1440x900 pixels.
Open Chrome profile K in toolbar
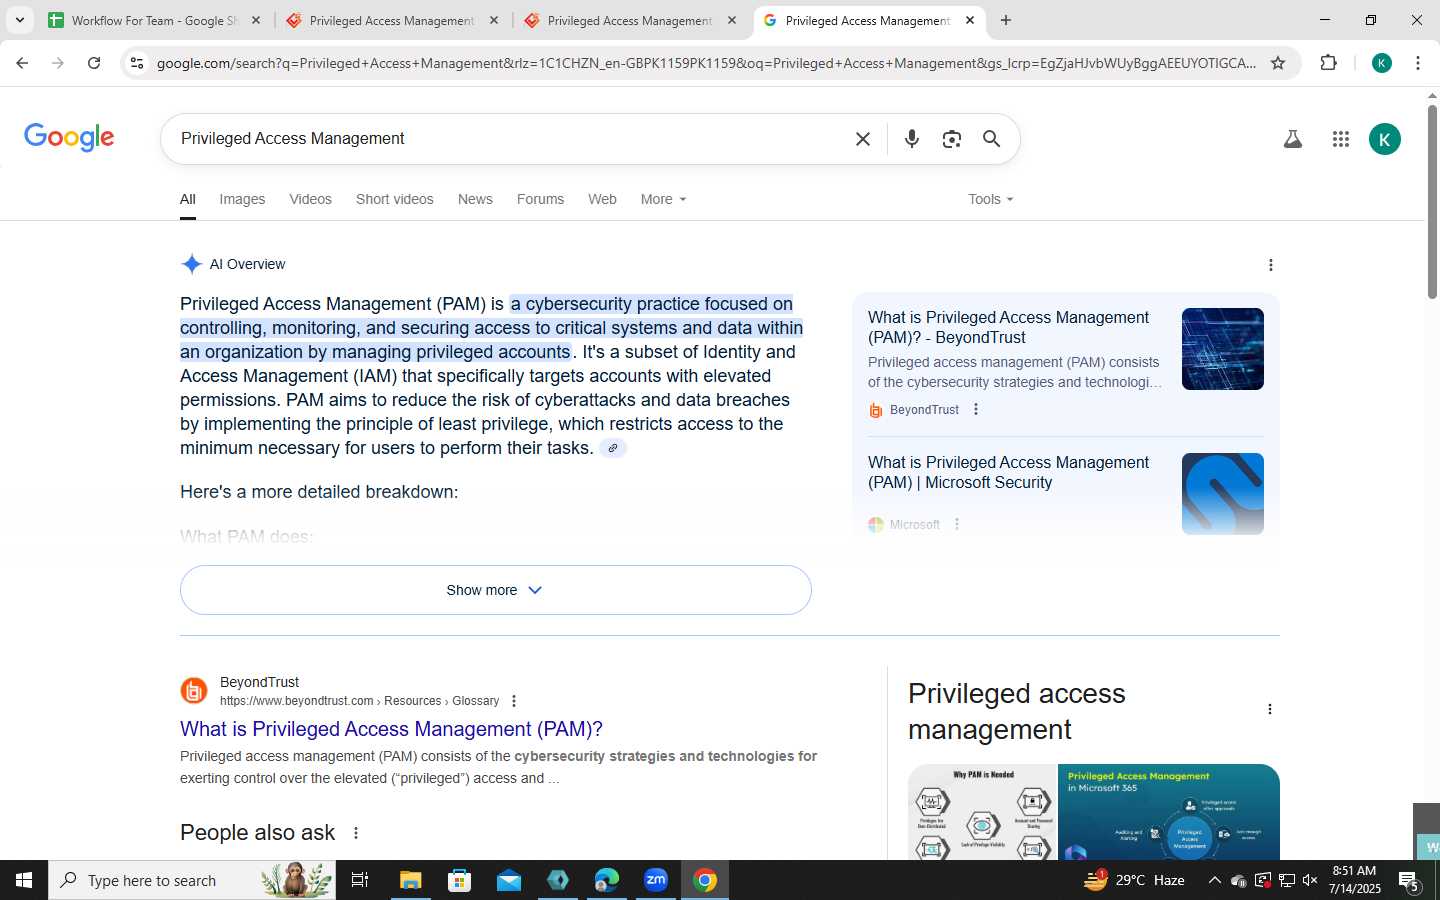pos(1382,63)
